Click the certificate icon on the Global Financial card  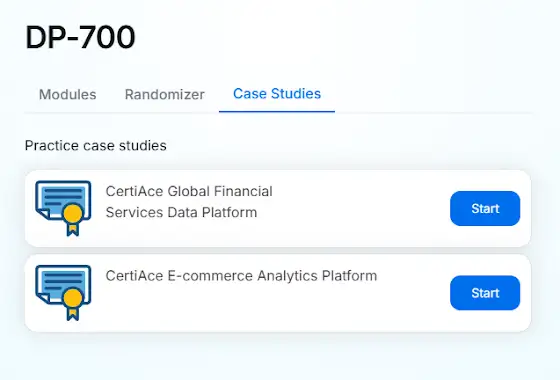(63, 208)
